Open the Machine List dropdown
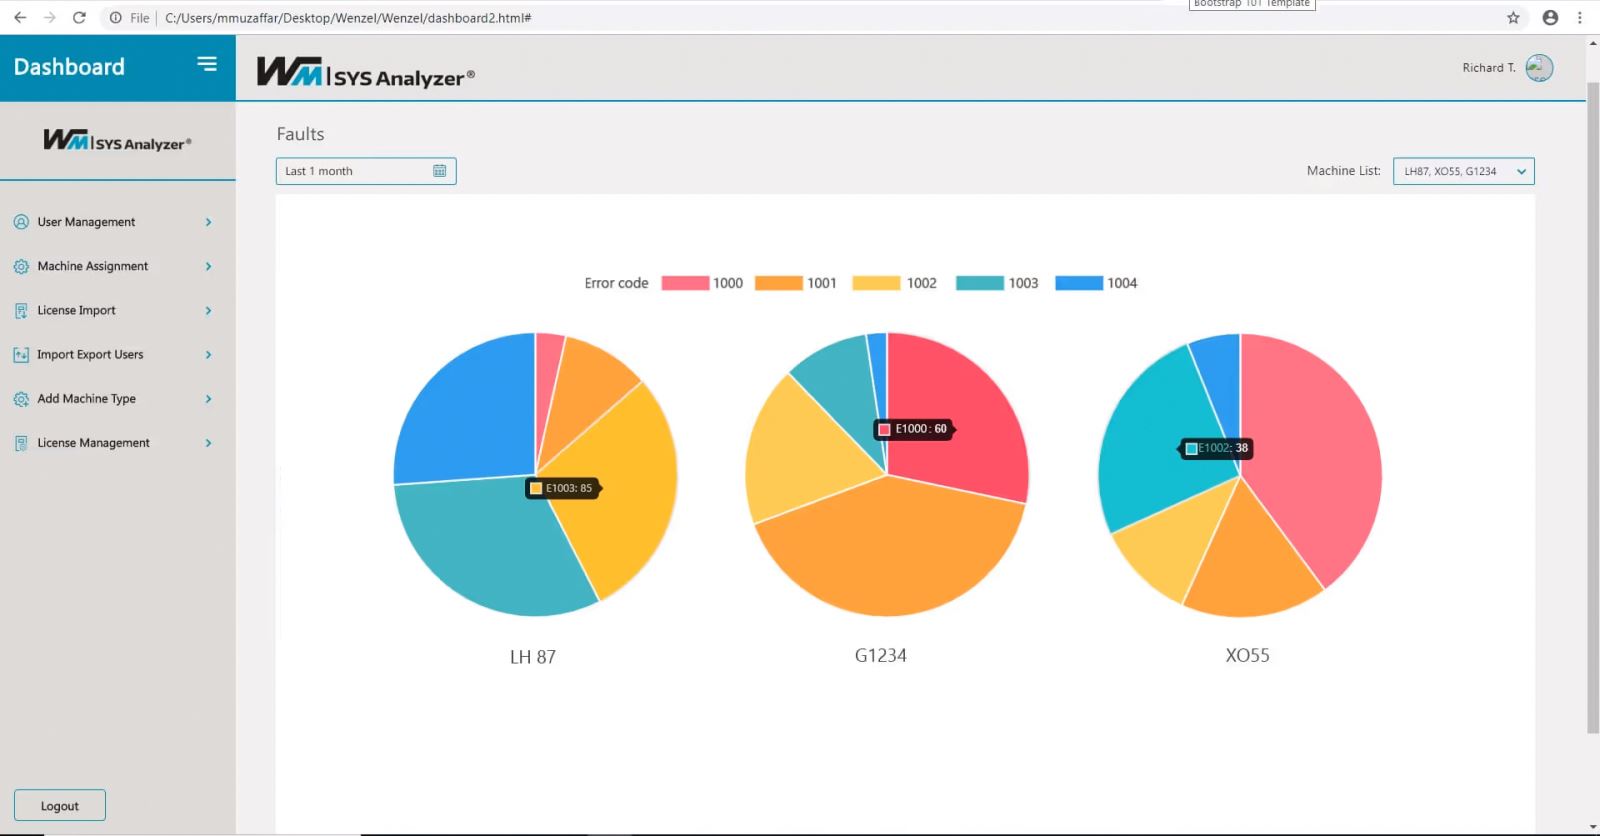The image size is (1600, 836). 1463,171
